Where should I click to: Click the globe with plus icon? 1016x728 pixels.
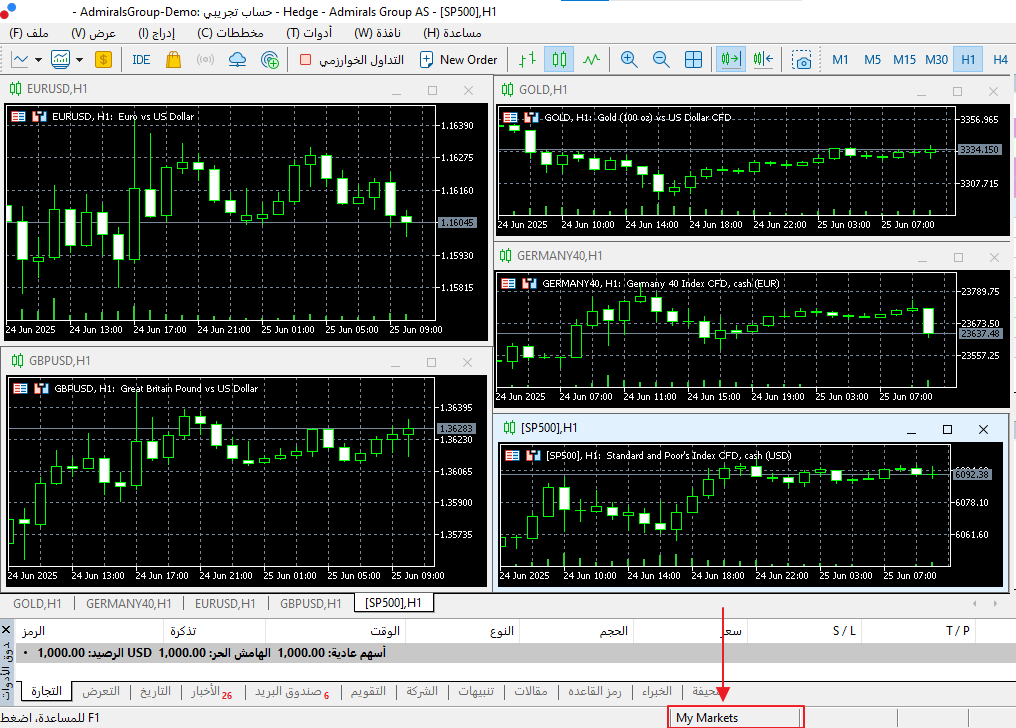(270, 60)
